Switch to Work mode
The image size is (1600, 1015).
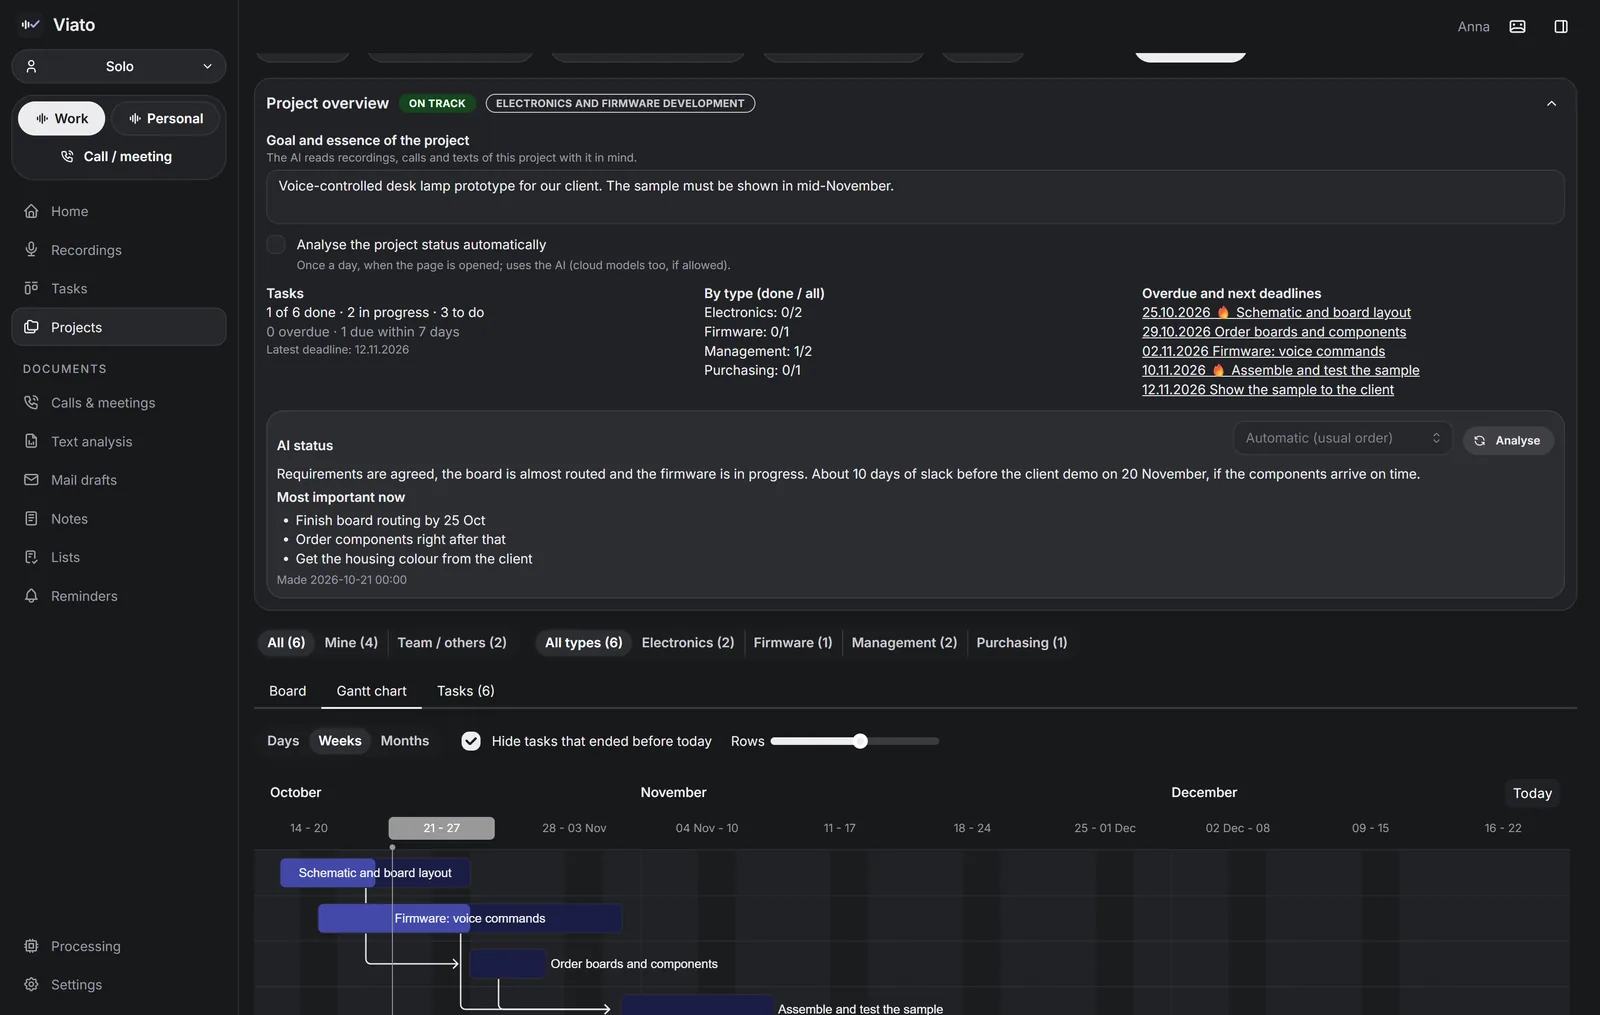[61, 118]
